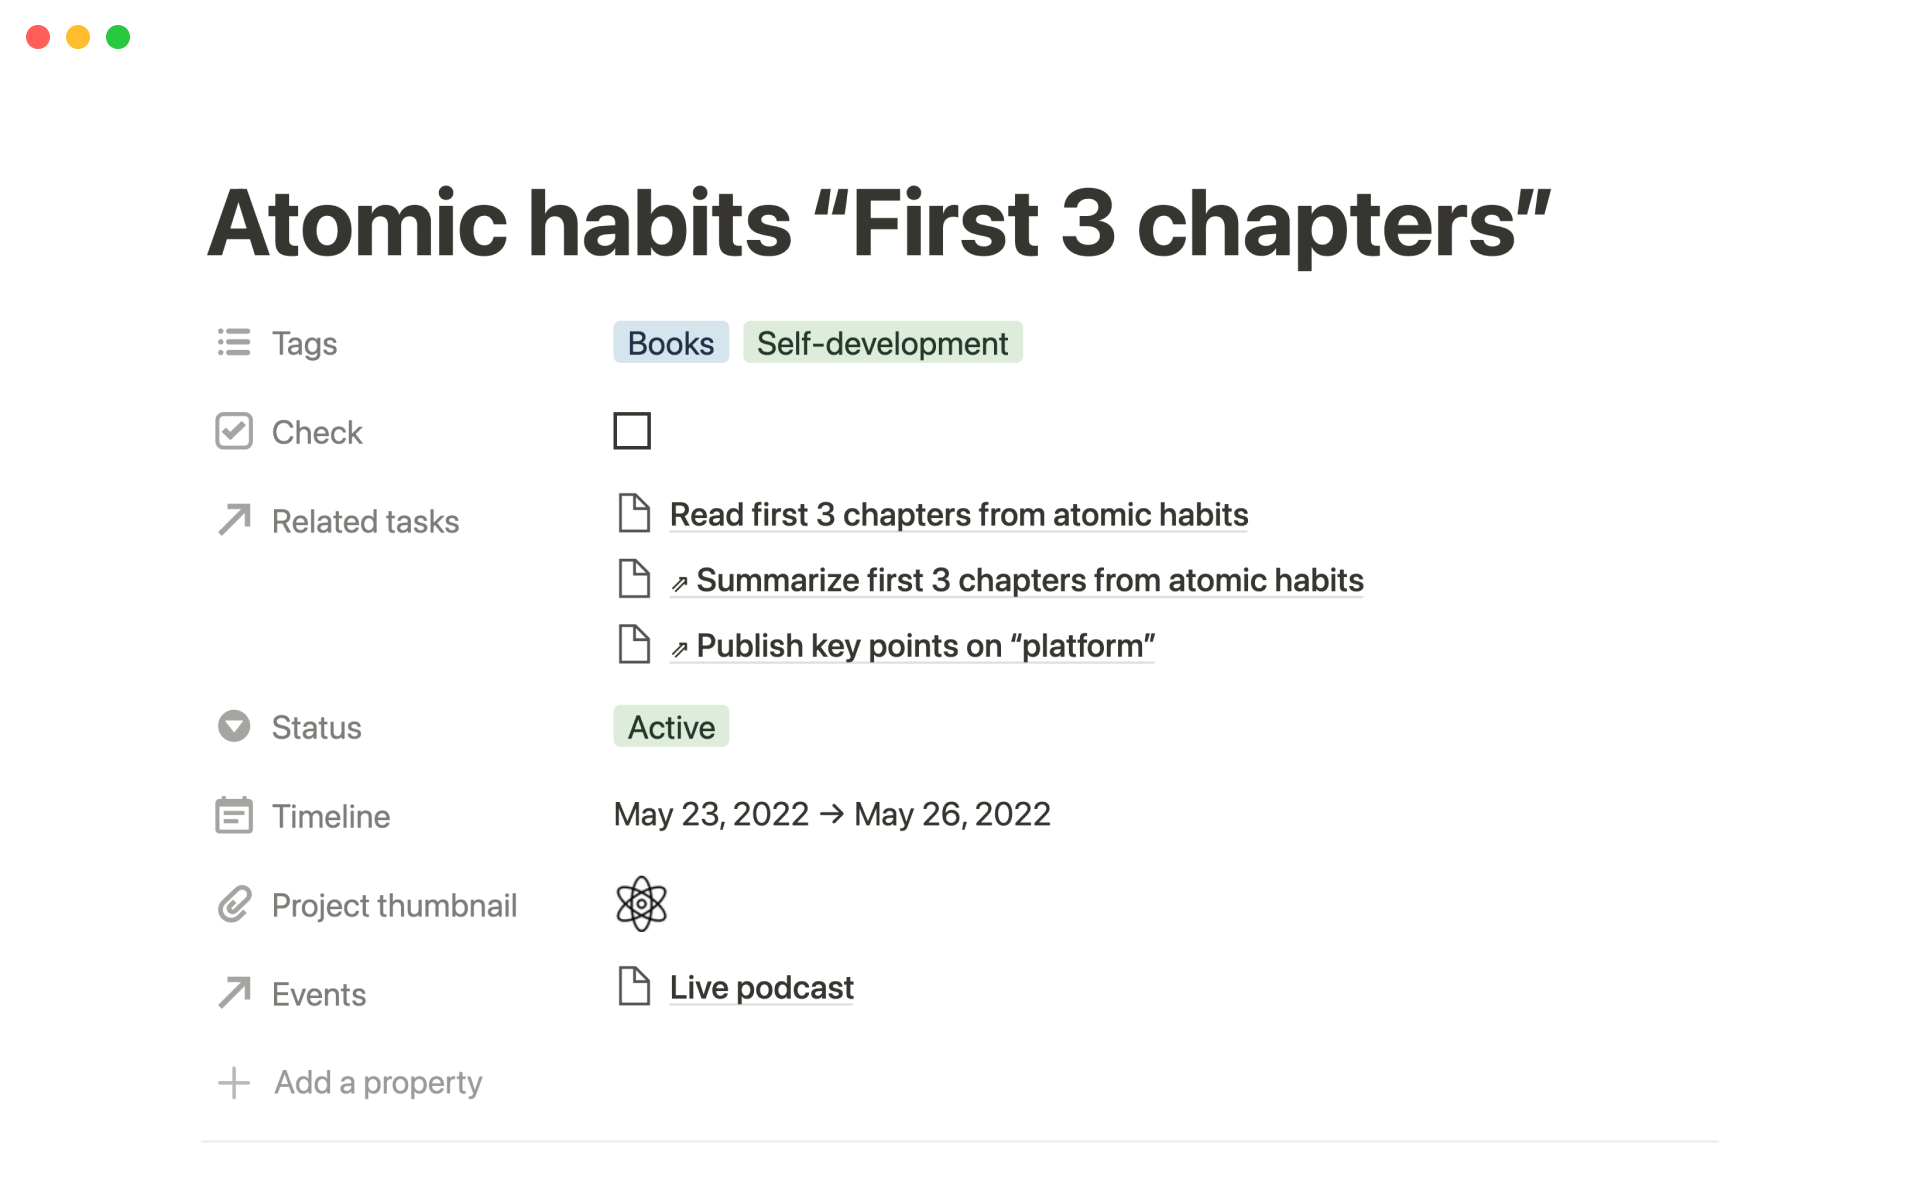Open Publish key points on platform task
The image size is (1920, 1200).
coord(925,647)
